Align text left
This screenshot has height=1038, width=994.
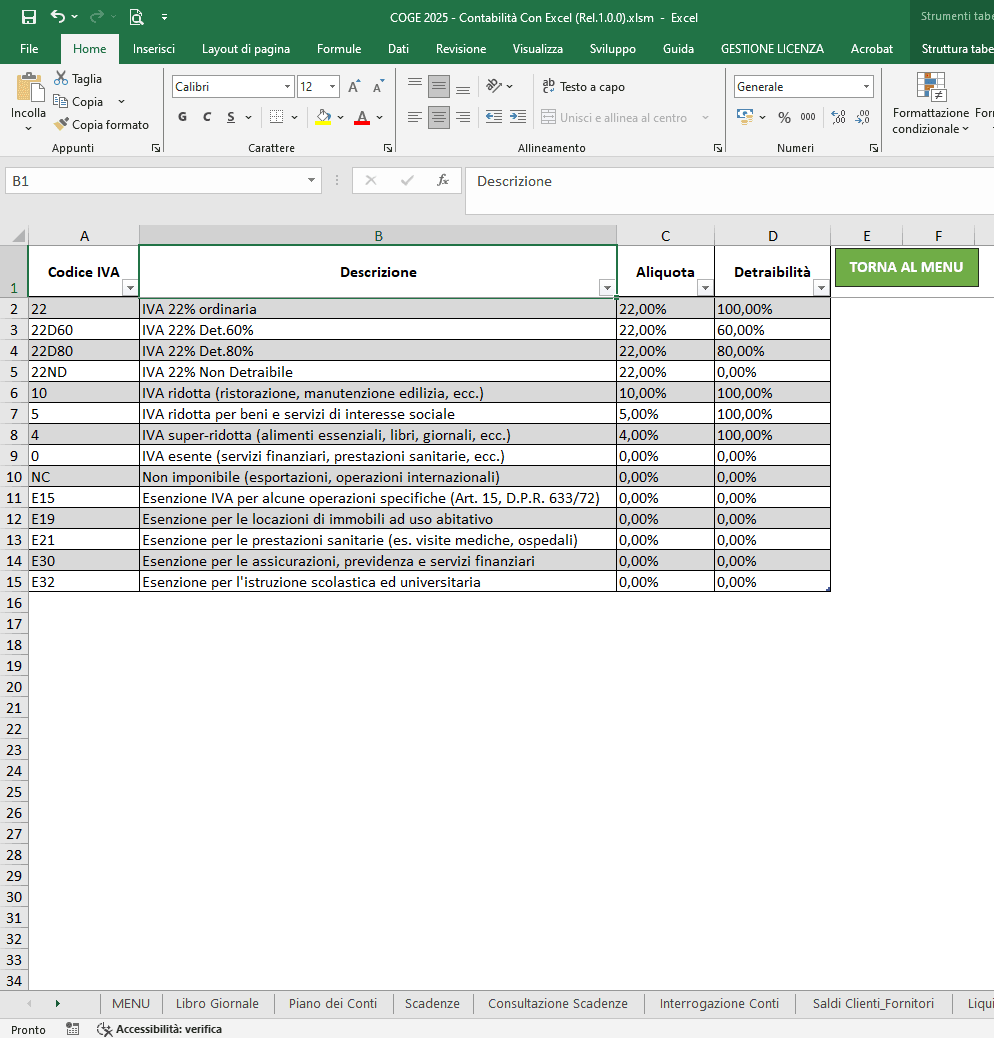pos(415,117)
